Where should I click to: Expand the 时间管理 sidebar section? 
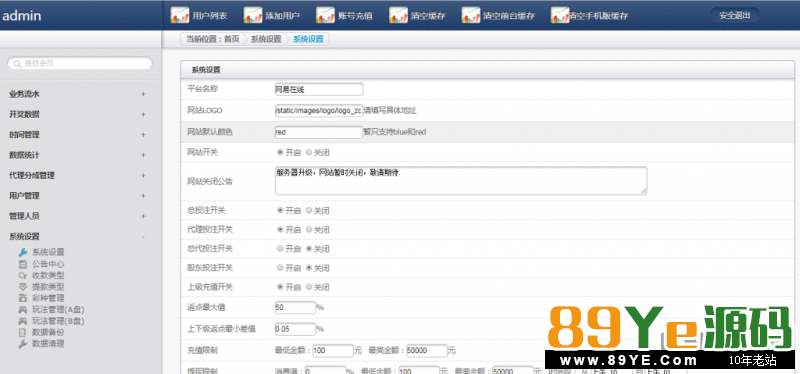click(143, 135)
